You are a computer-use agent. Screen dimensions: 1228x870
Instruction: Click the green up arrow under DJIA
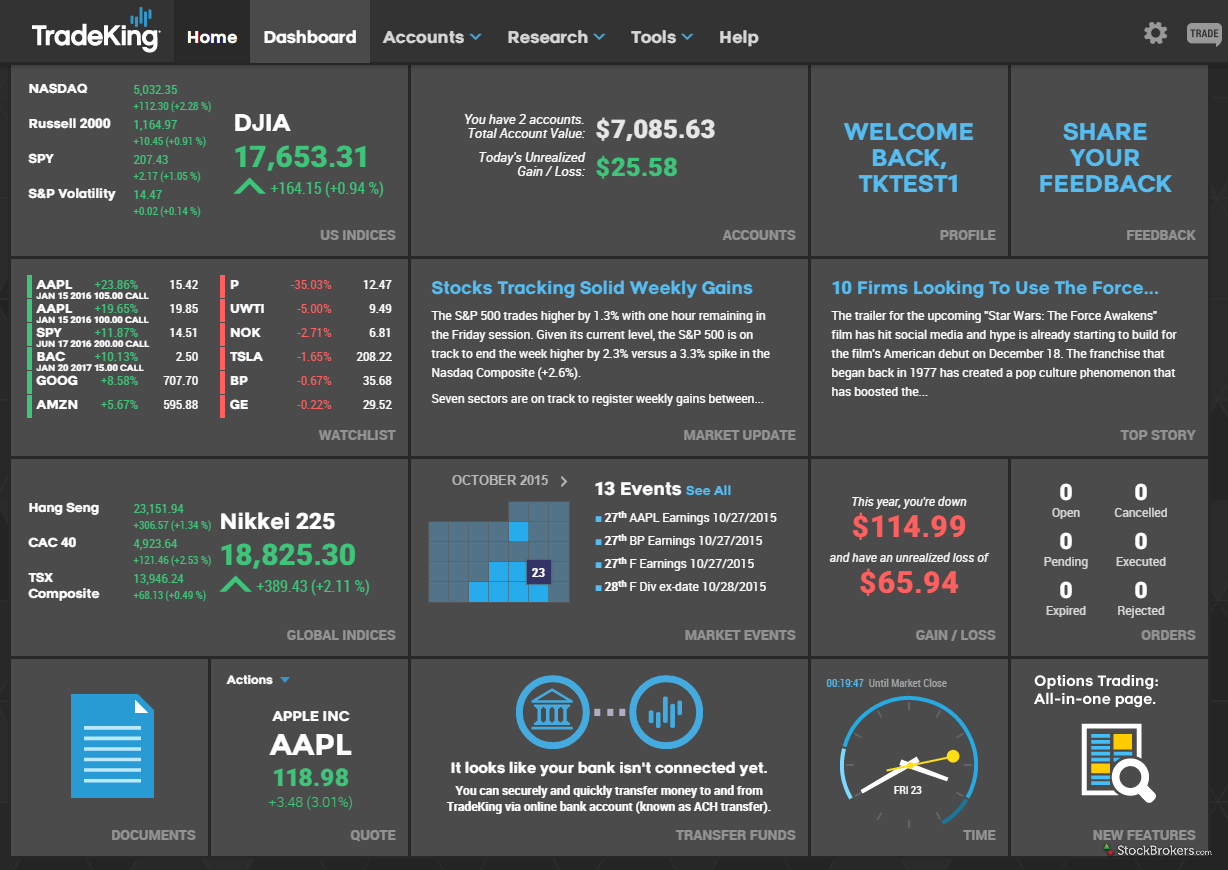(250, 187)
